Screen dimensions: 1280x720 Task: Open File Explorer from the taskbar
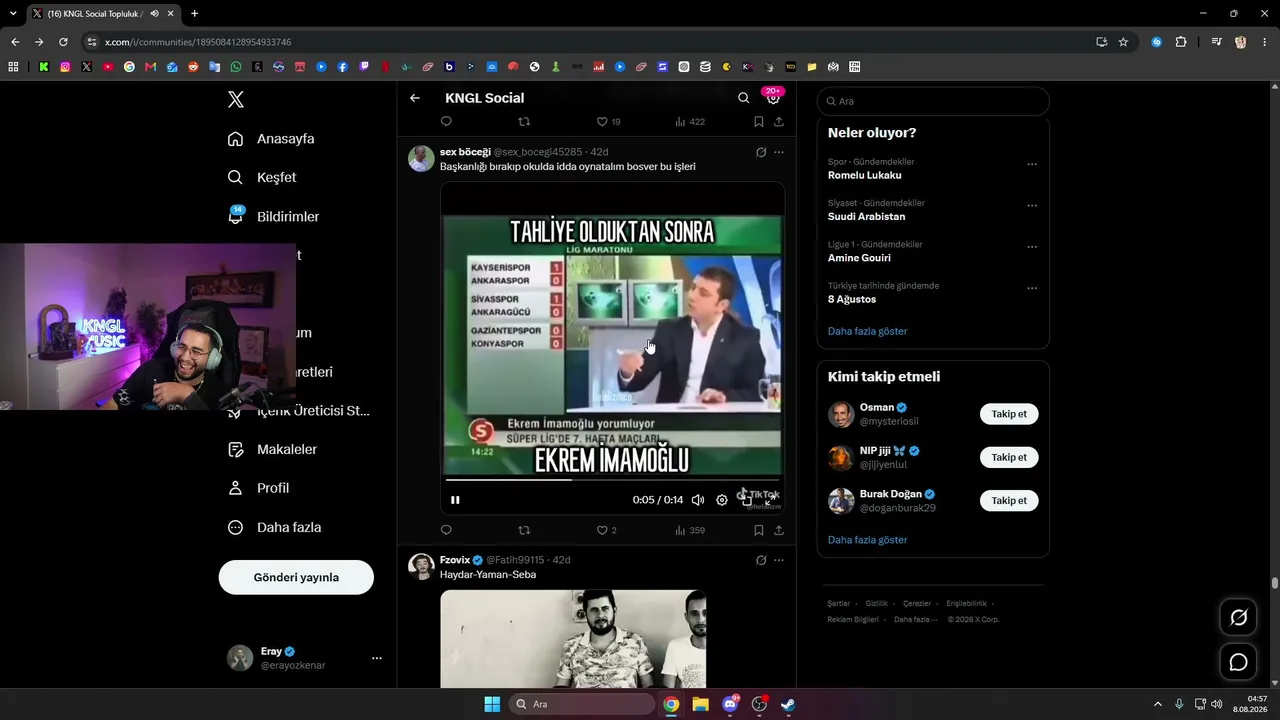click(x=700, y=704)
